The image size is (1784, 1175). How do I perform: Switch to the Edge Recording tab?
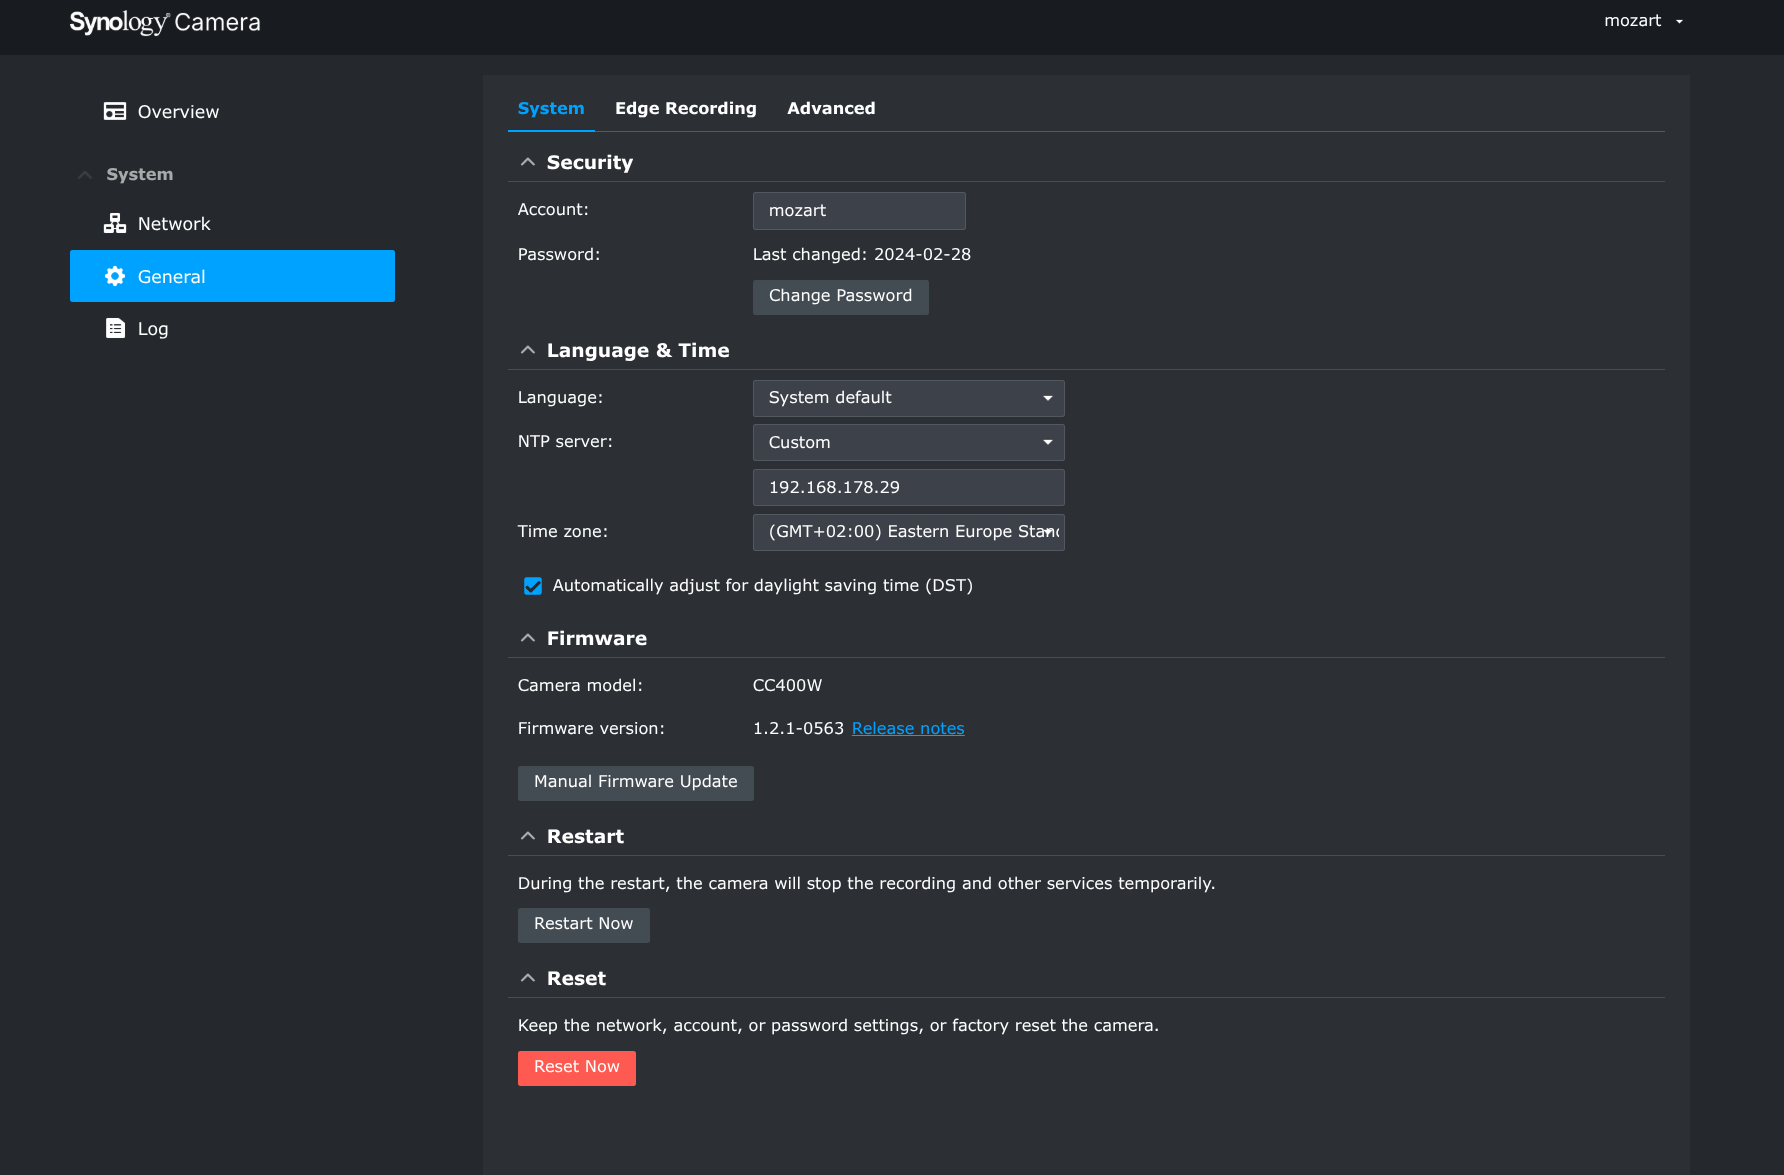[x=685, y=108]
